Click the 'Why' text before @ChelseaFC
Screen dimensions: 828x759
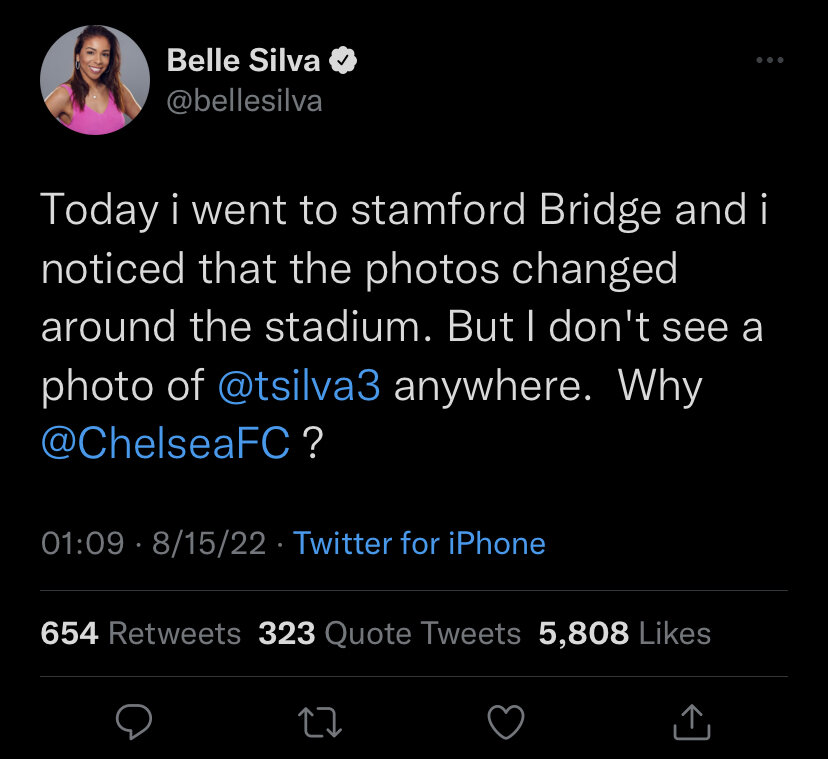660,386
